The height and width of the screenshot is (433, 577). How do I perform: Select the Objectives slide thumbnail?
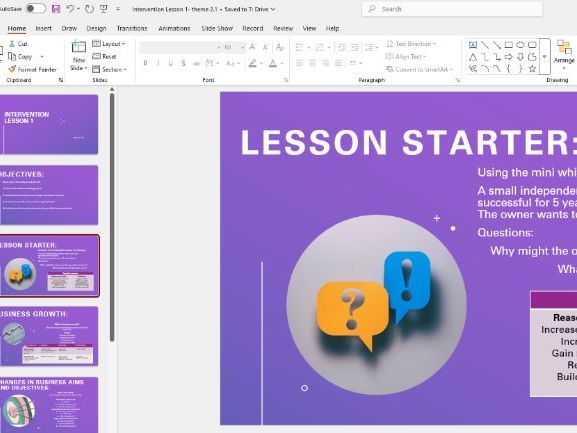tap(49, 195)
